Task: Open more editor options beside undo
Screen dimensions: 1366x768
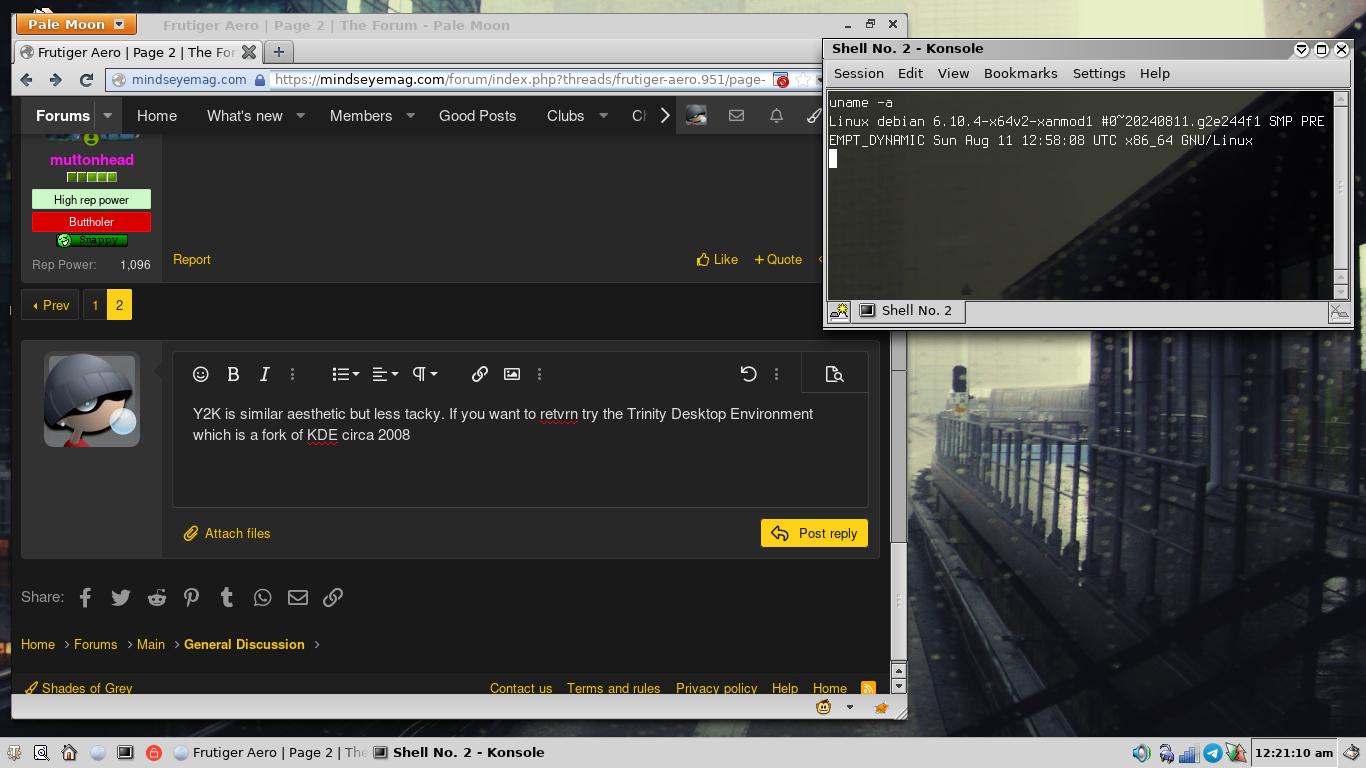Action: click(x=776, y=374)
